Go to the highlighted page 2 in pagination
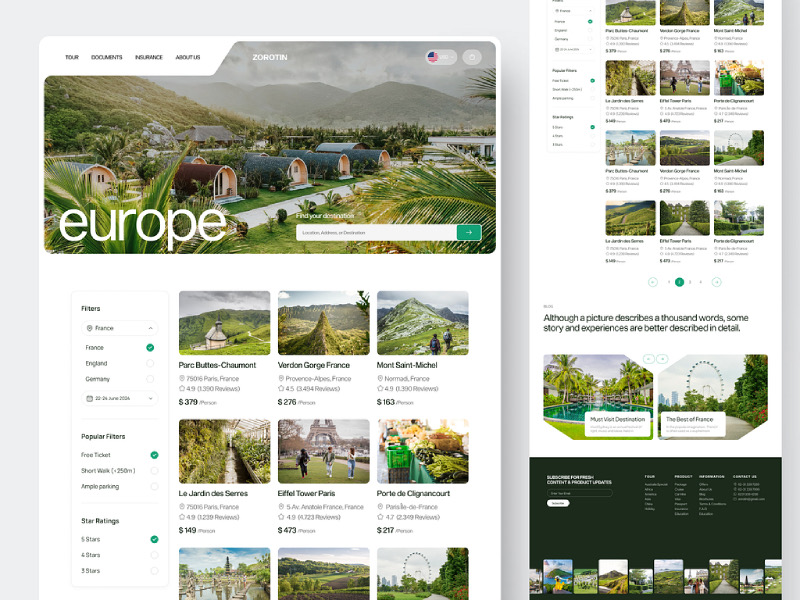 point(679,282)
